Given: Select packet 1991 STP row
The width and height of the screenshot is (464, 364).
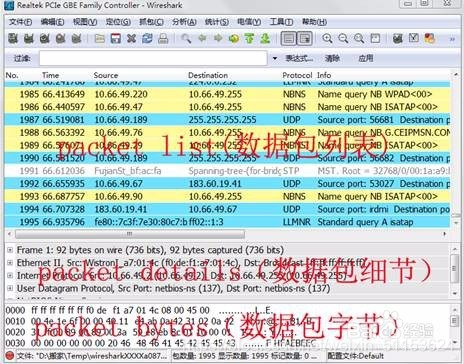Looking at the screenshot, I should pos(227,171).
